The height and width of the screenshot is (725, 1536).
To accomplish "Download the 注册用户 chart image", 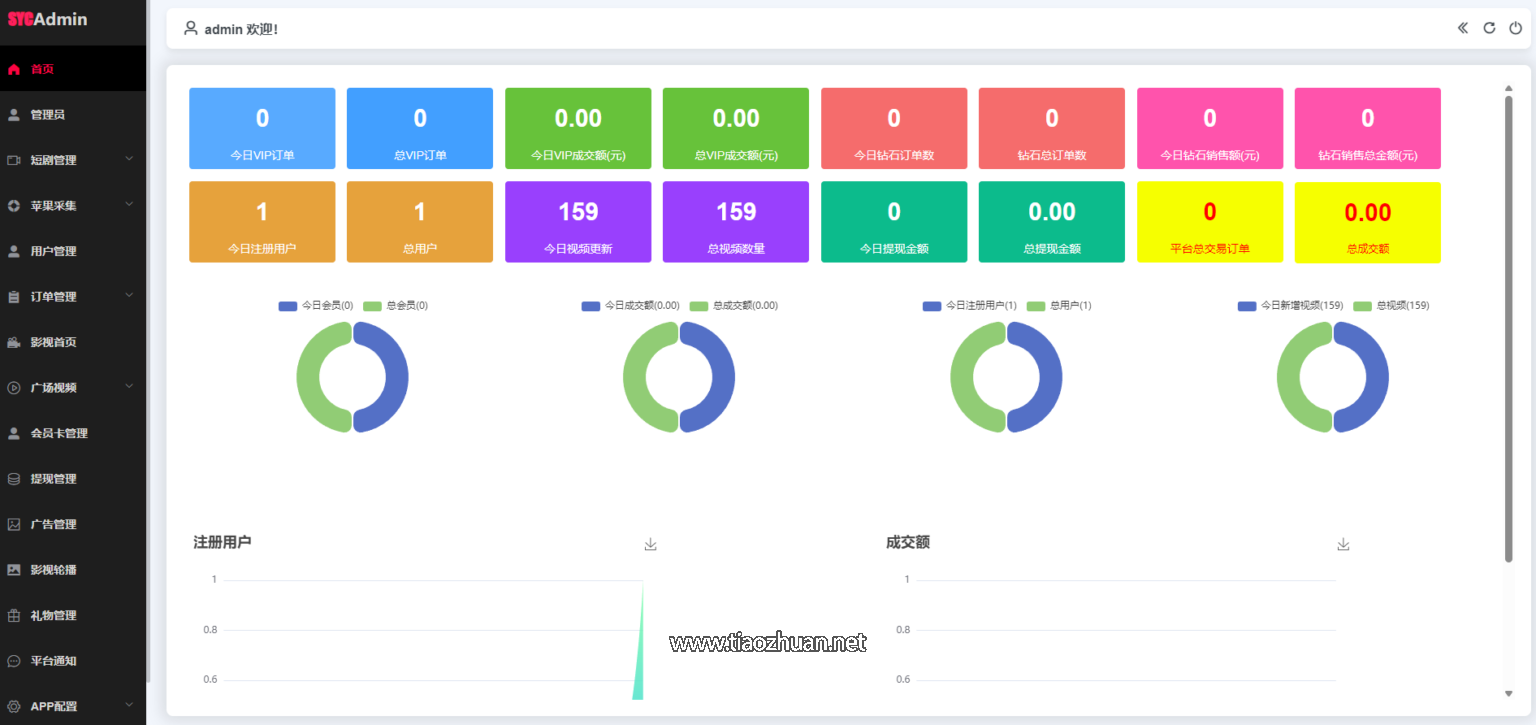I will pyautogui.click(x=651, y=544).
